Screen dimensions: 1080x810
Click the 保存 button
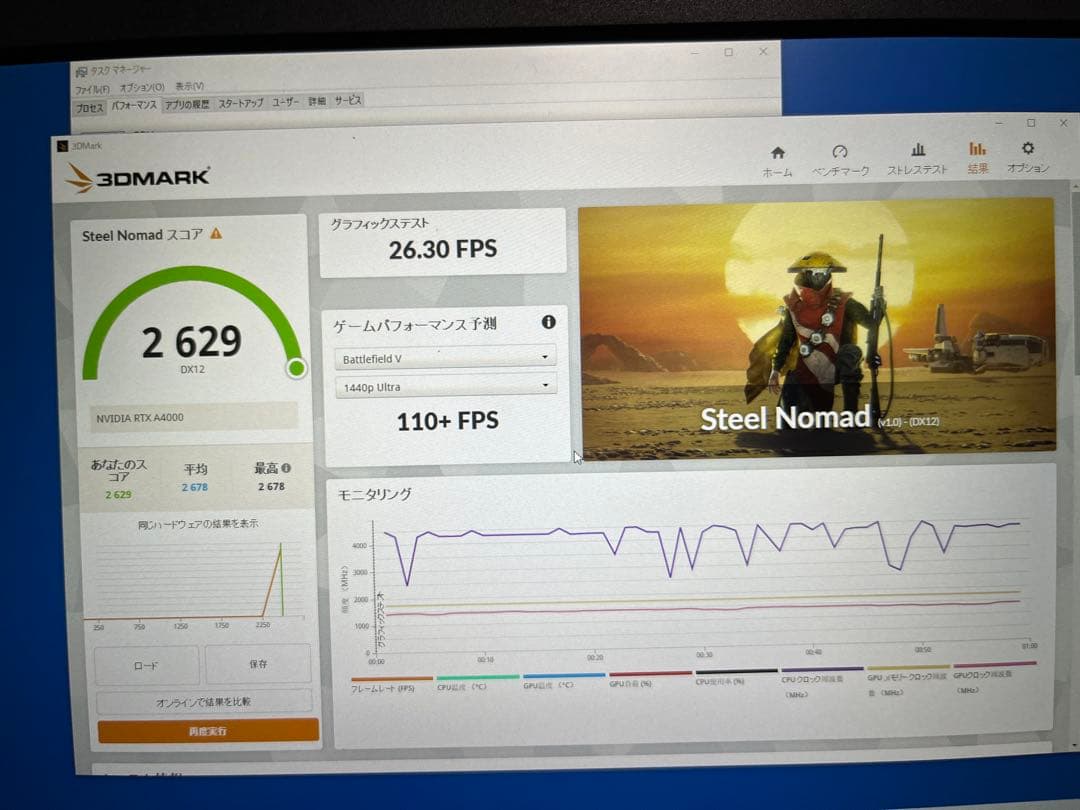click(258, 664)
